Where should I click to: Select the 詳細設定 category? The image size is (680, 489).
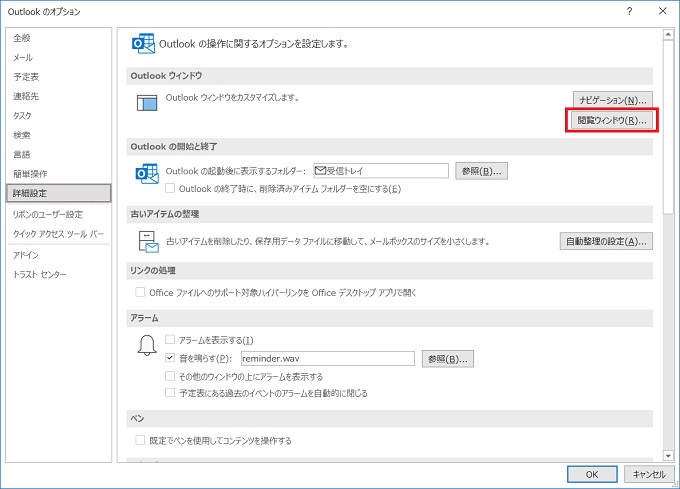click(59, 193)
